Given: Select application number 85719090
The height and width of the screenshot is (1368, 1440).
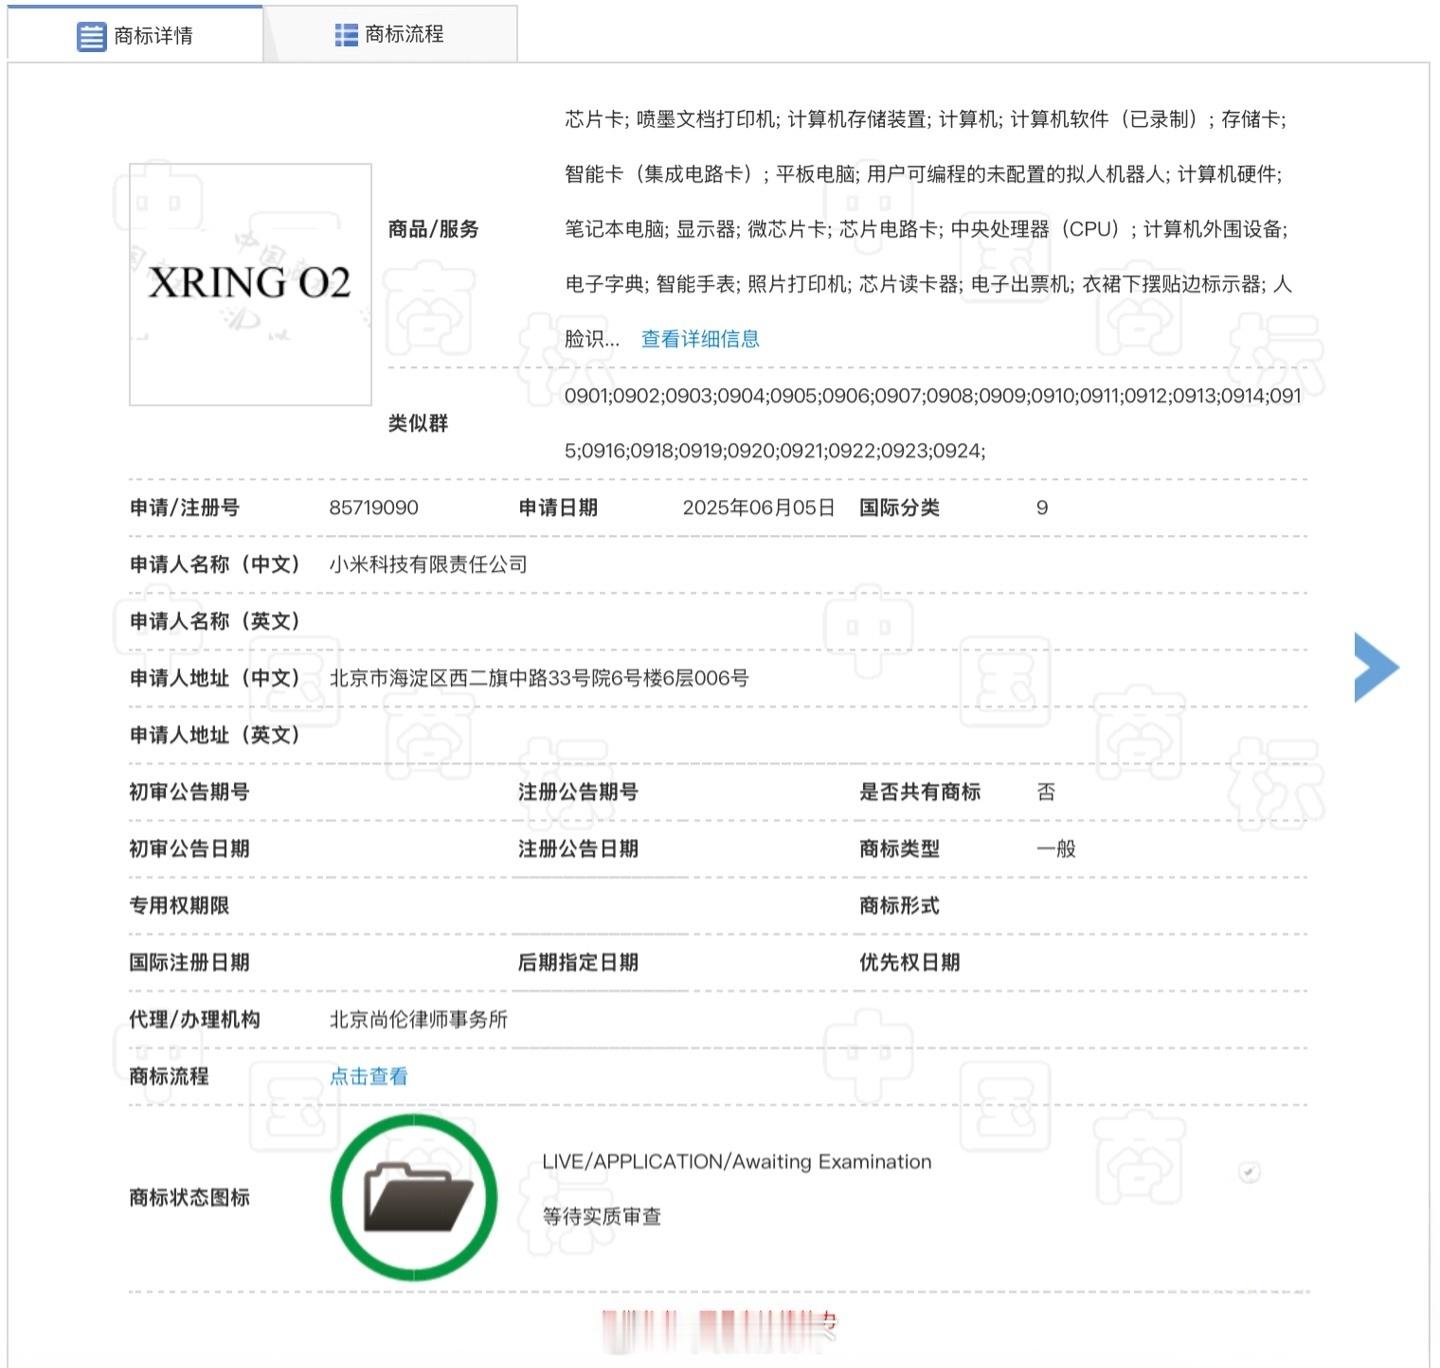Looking at the screenshot, I should [374, 508].
